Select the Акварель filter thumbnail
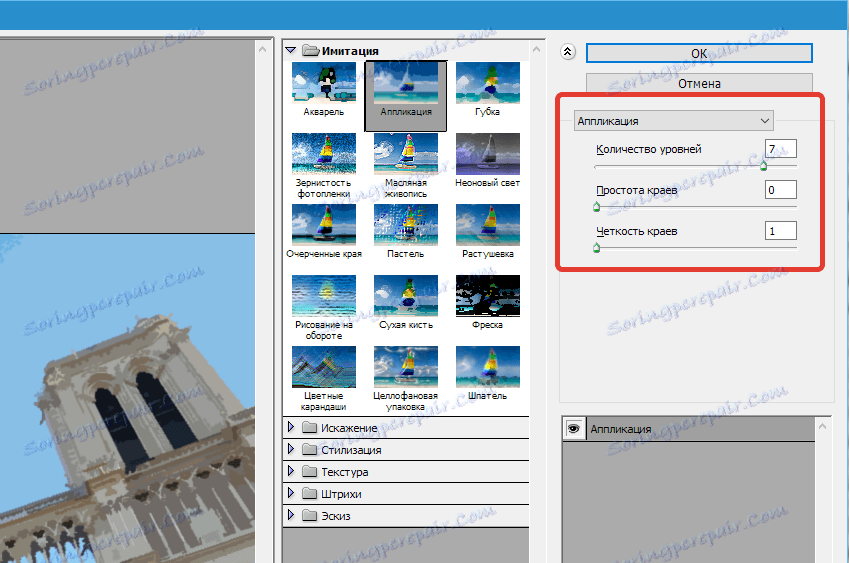Screen dimensions: 849x563 tap(324, 83)
